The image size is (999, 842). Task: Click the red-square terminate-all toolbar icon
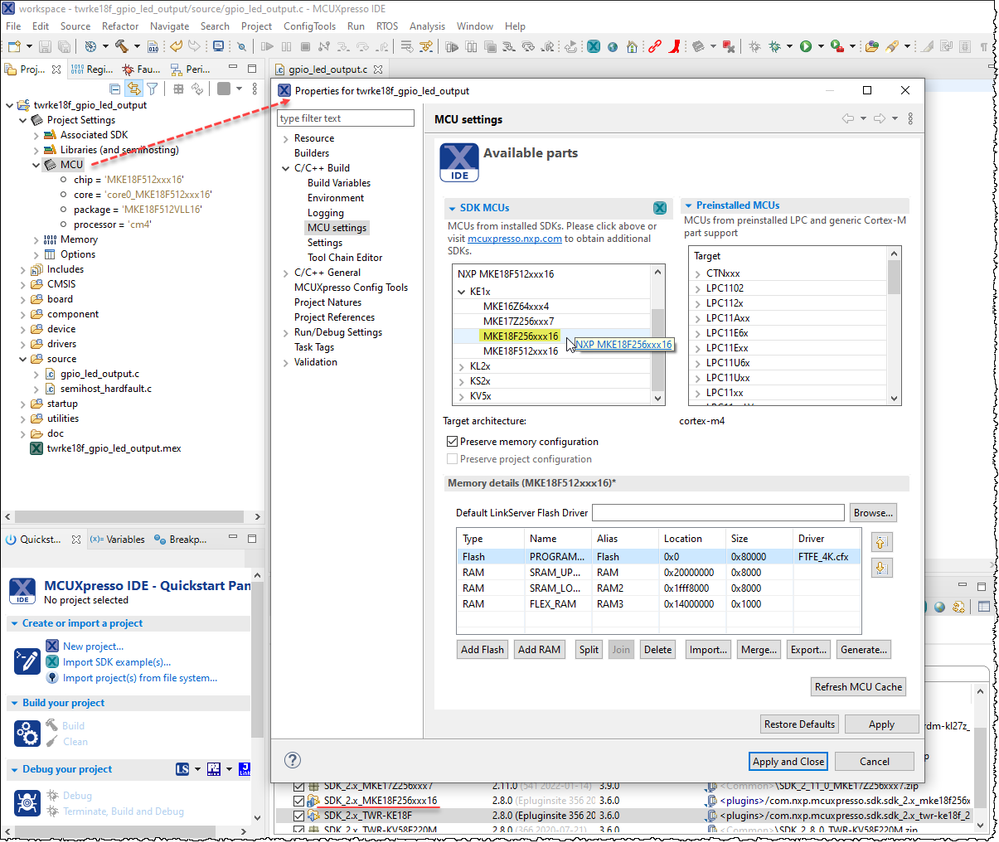[729, 46]
